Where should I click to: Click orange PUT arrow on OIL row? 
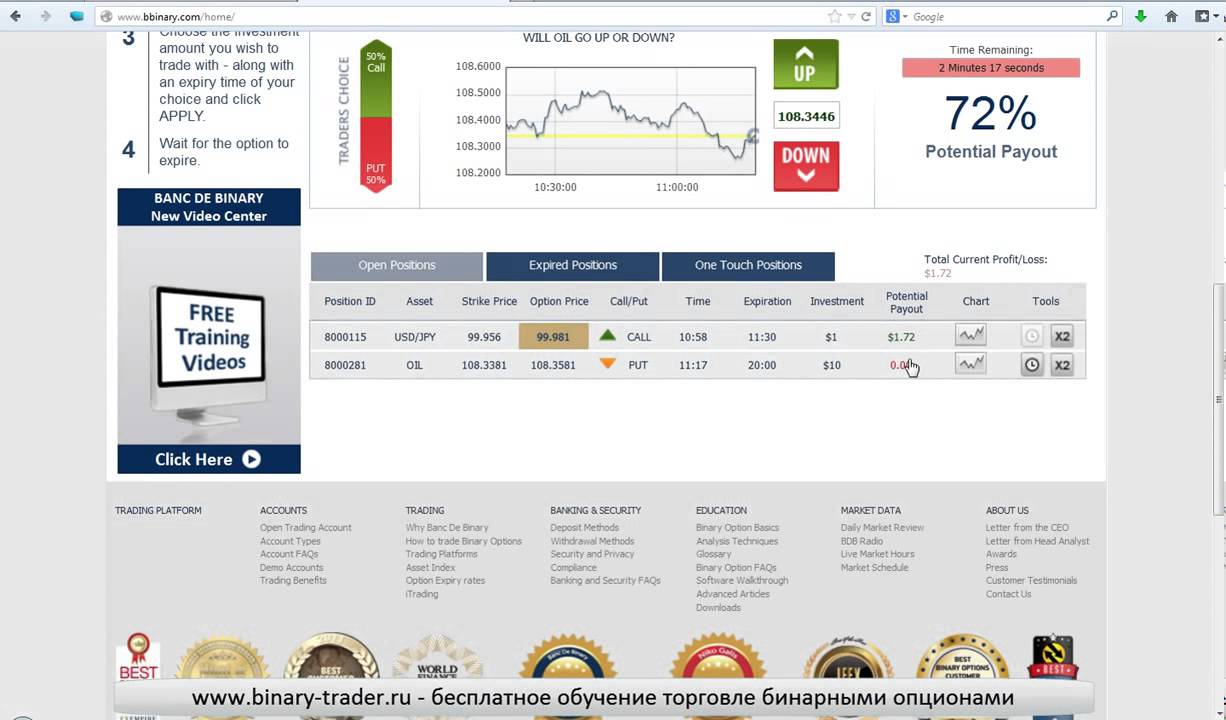pos(607,364)
